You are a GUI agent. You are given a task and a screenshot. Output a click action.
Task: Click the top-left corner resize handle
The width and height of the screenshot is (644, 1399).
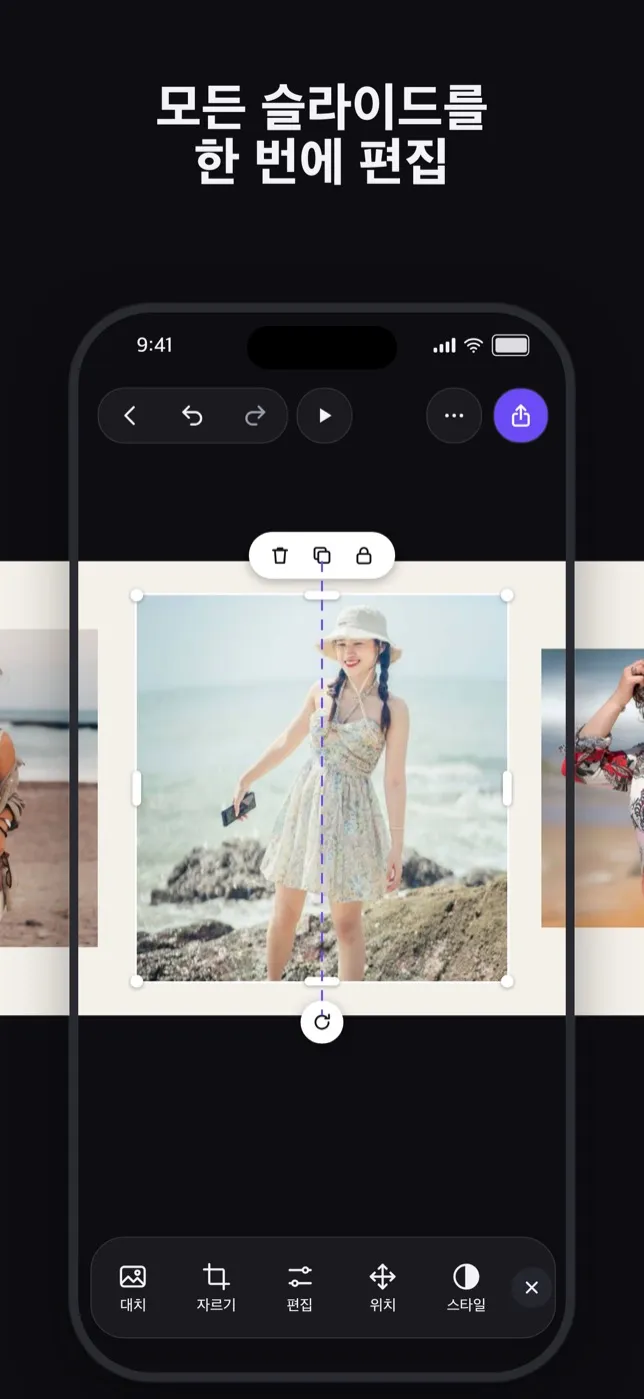coord(137,595)
